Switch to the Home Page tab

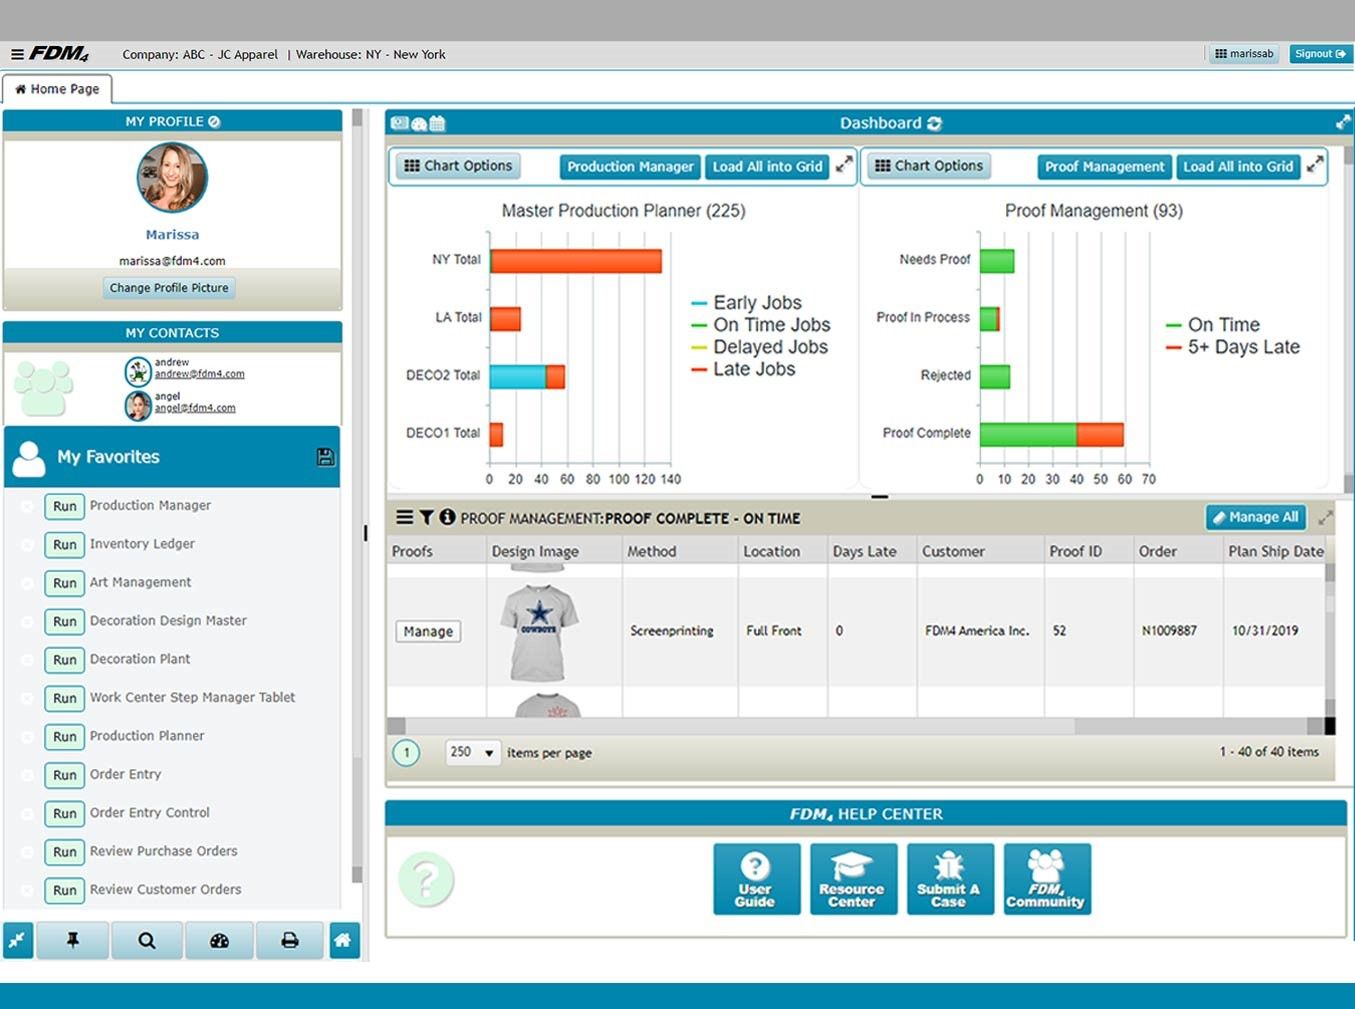[58, 89]
